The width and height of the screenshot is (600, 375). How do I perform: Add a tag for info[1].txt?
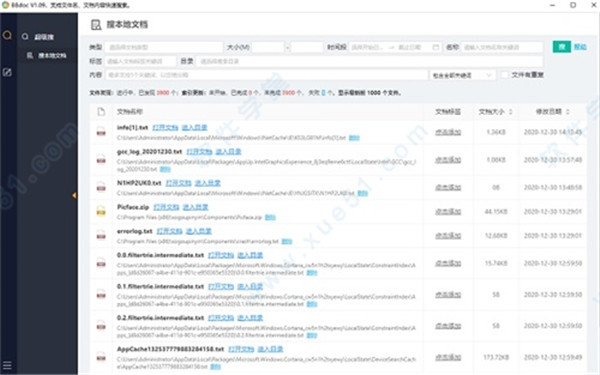[x=448, y=132]
